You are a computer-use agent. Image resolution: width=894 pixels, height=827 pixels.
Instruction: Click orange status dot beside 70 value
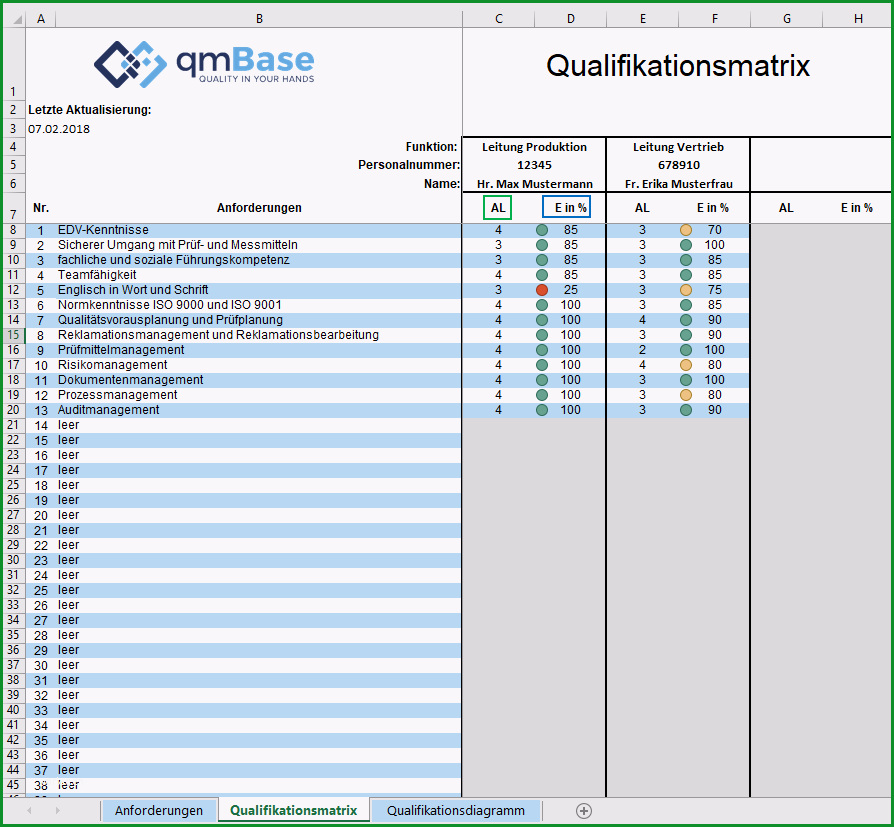(x=686, y=230)
